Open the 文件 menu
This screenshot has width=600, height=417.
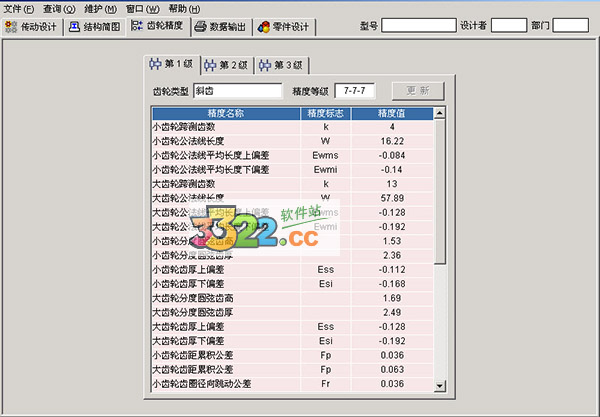tap(18, 8)
